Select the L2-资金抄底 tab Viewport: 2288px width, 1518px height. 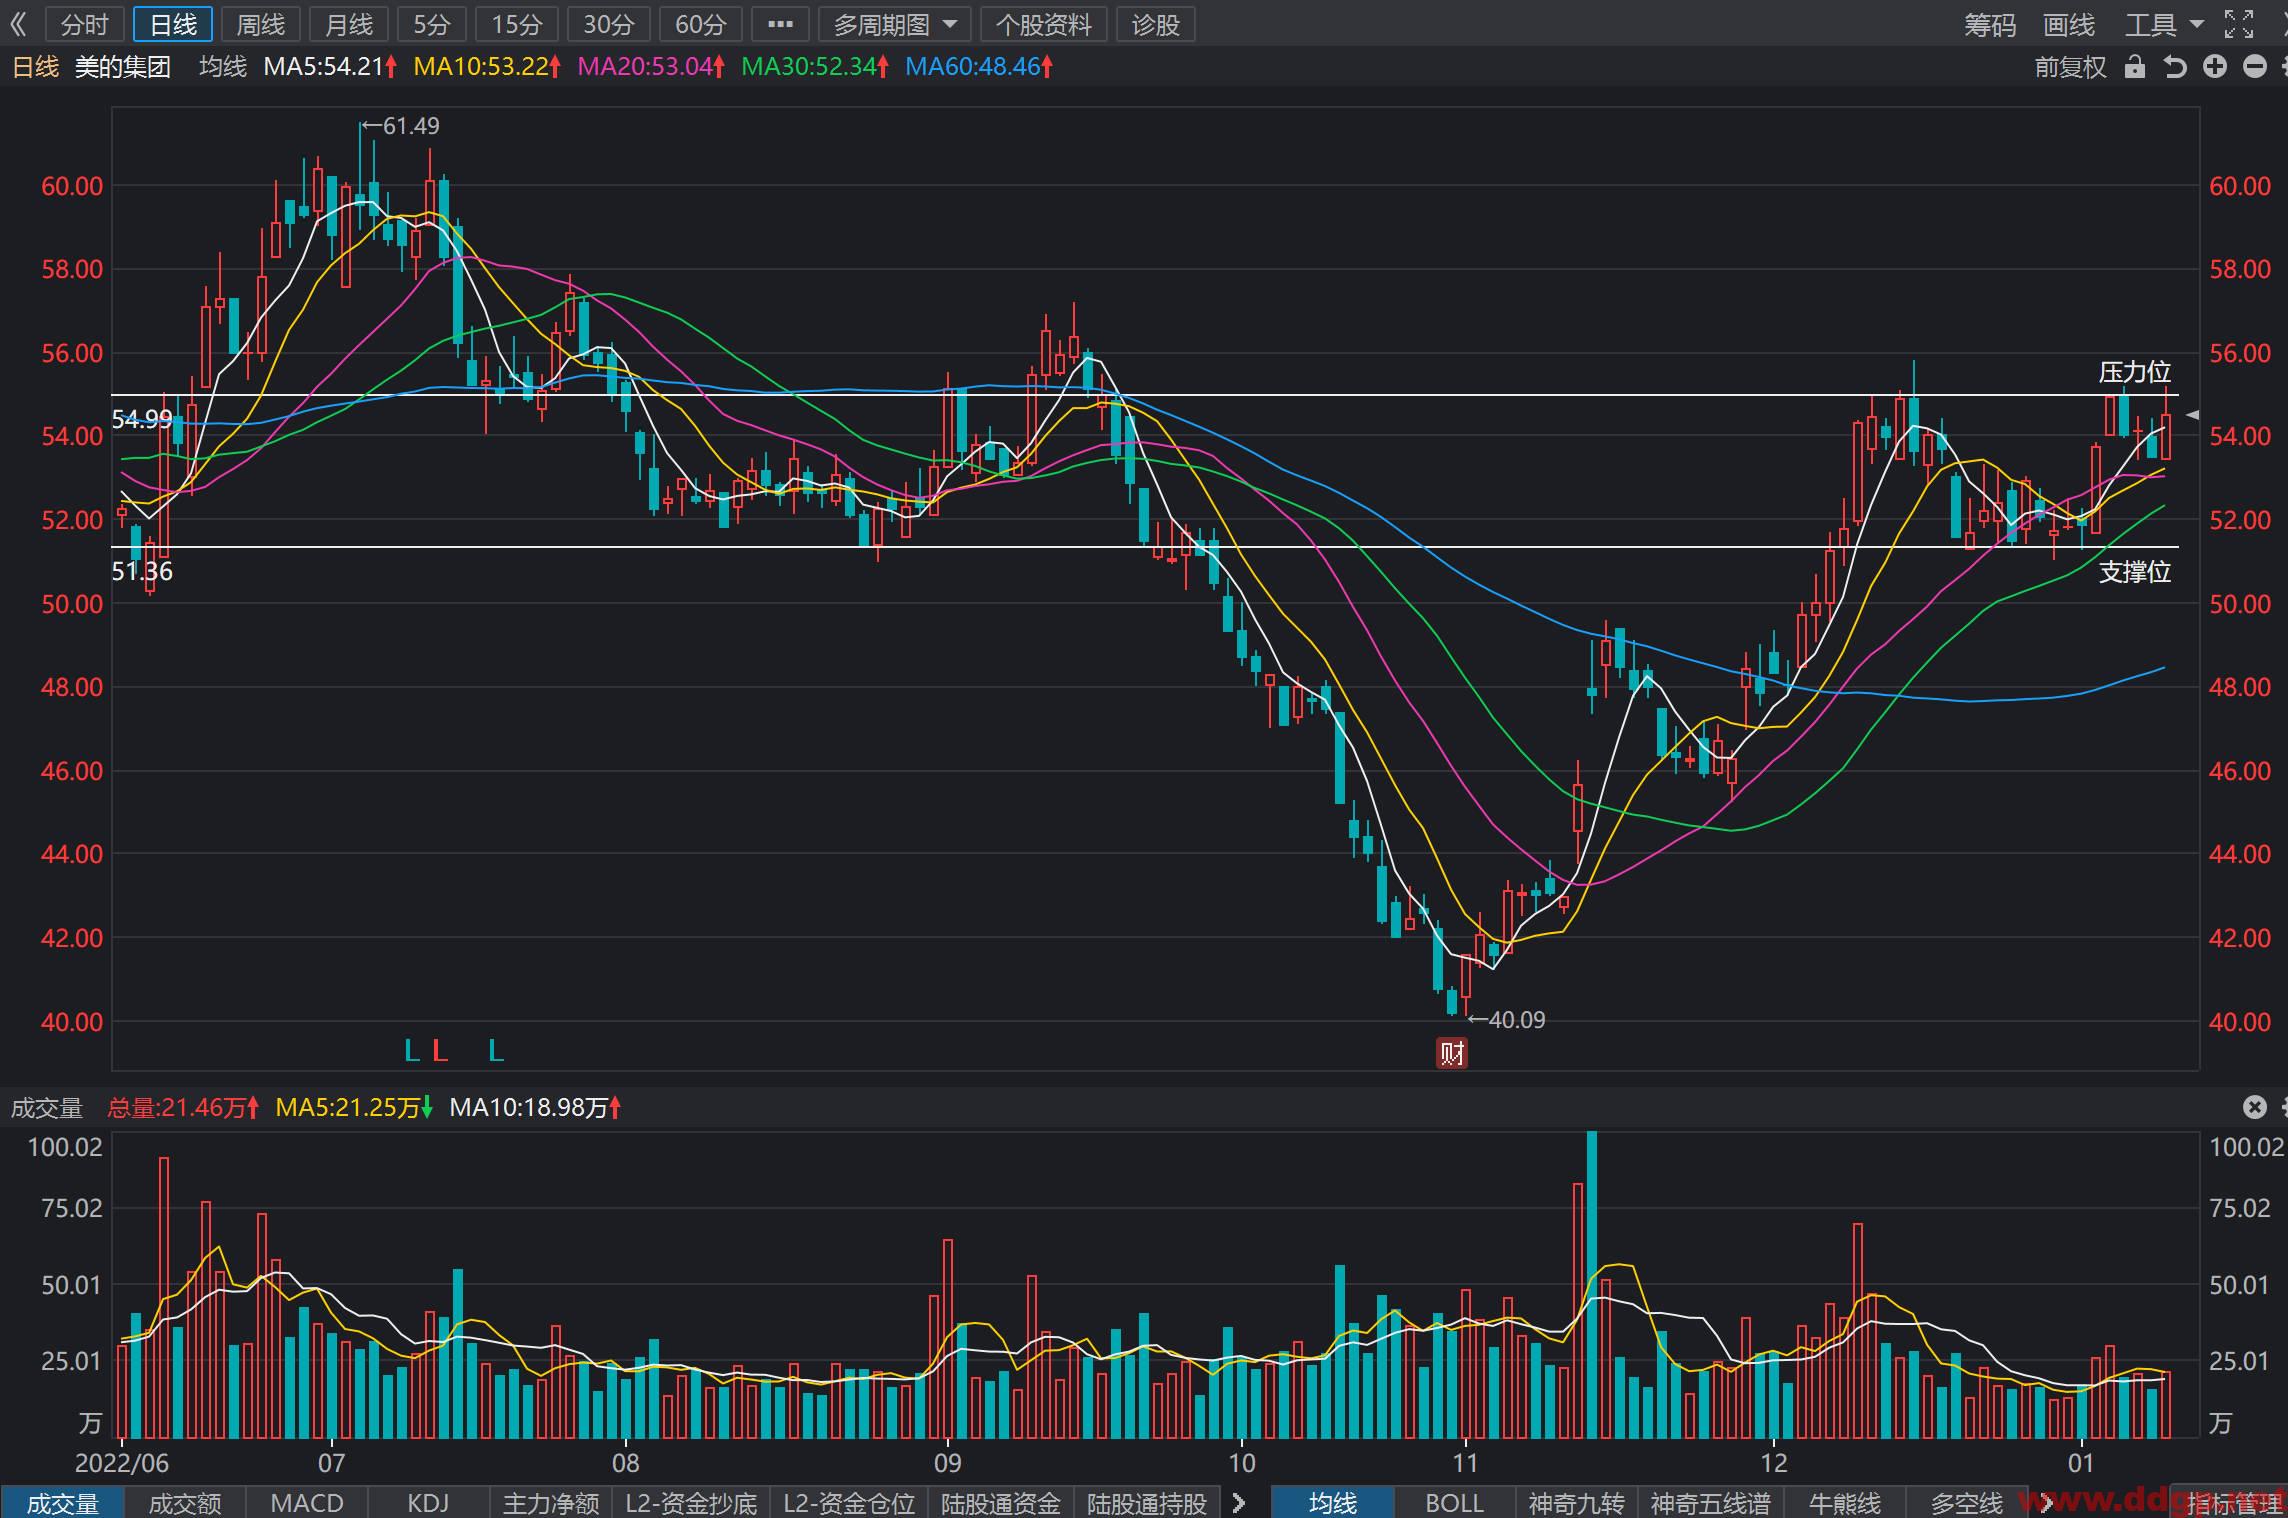[x=691, y=1503]
